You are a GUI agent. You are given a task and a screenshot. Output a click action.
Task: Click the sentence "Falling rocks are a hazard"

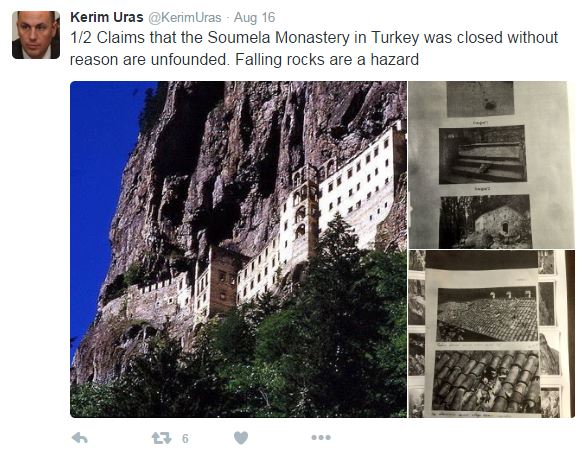coord(327,60)
